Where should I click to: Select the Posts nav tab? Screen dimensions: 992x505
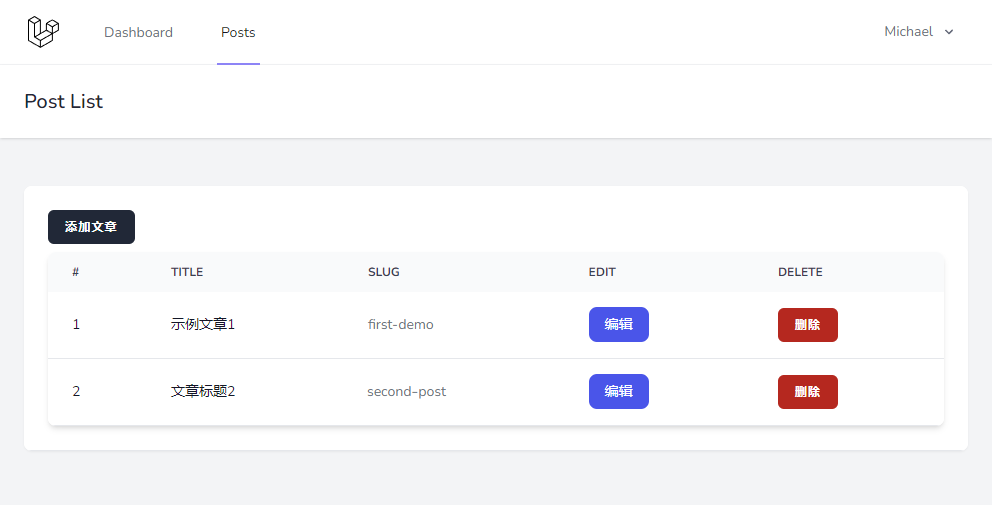(x=238, y=32)
